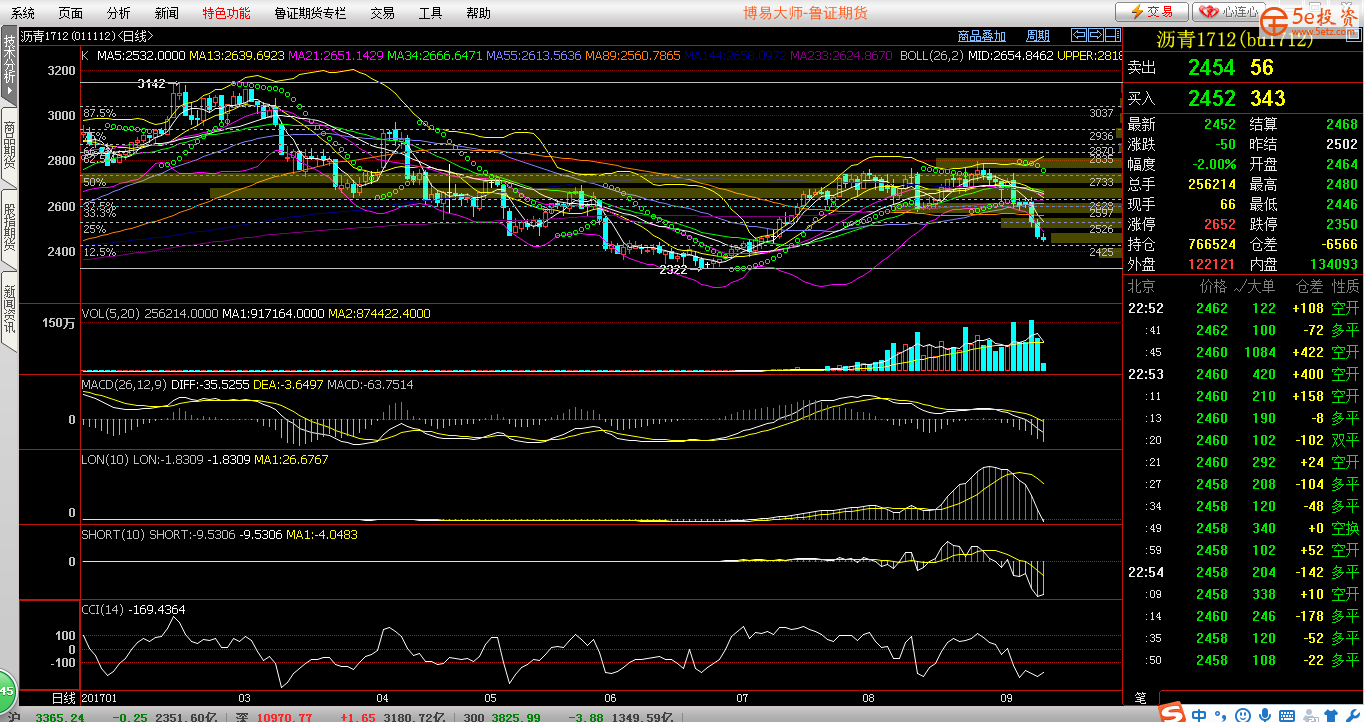1364x722 pixels.
Task: Click the SHORT(10) indicator label
Action: pyautogui.click(x=113, y=535)
